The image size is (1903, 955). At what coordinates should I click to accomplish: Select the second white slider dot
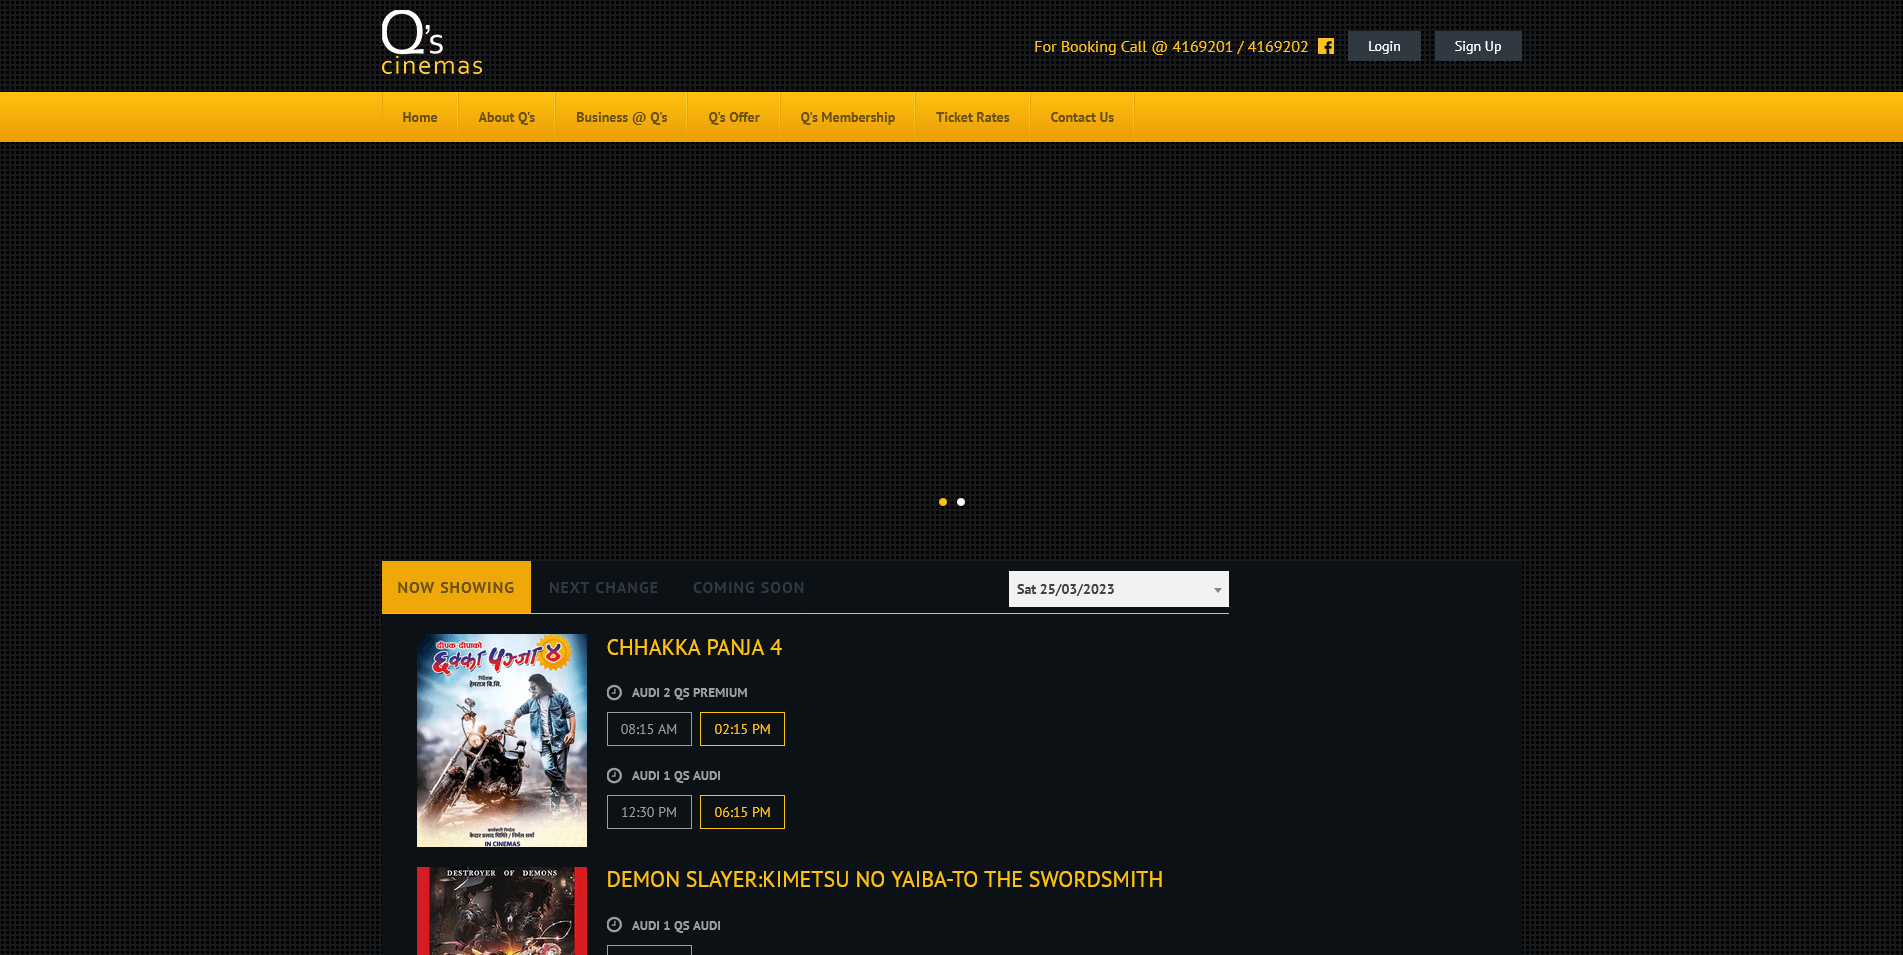tap(961, 502)
